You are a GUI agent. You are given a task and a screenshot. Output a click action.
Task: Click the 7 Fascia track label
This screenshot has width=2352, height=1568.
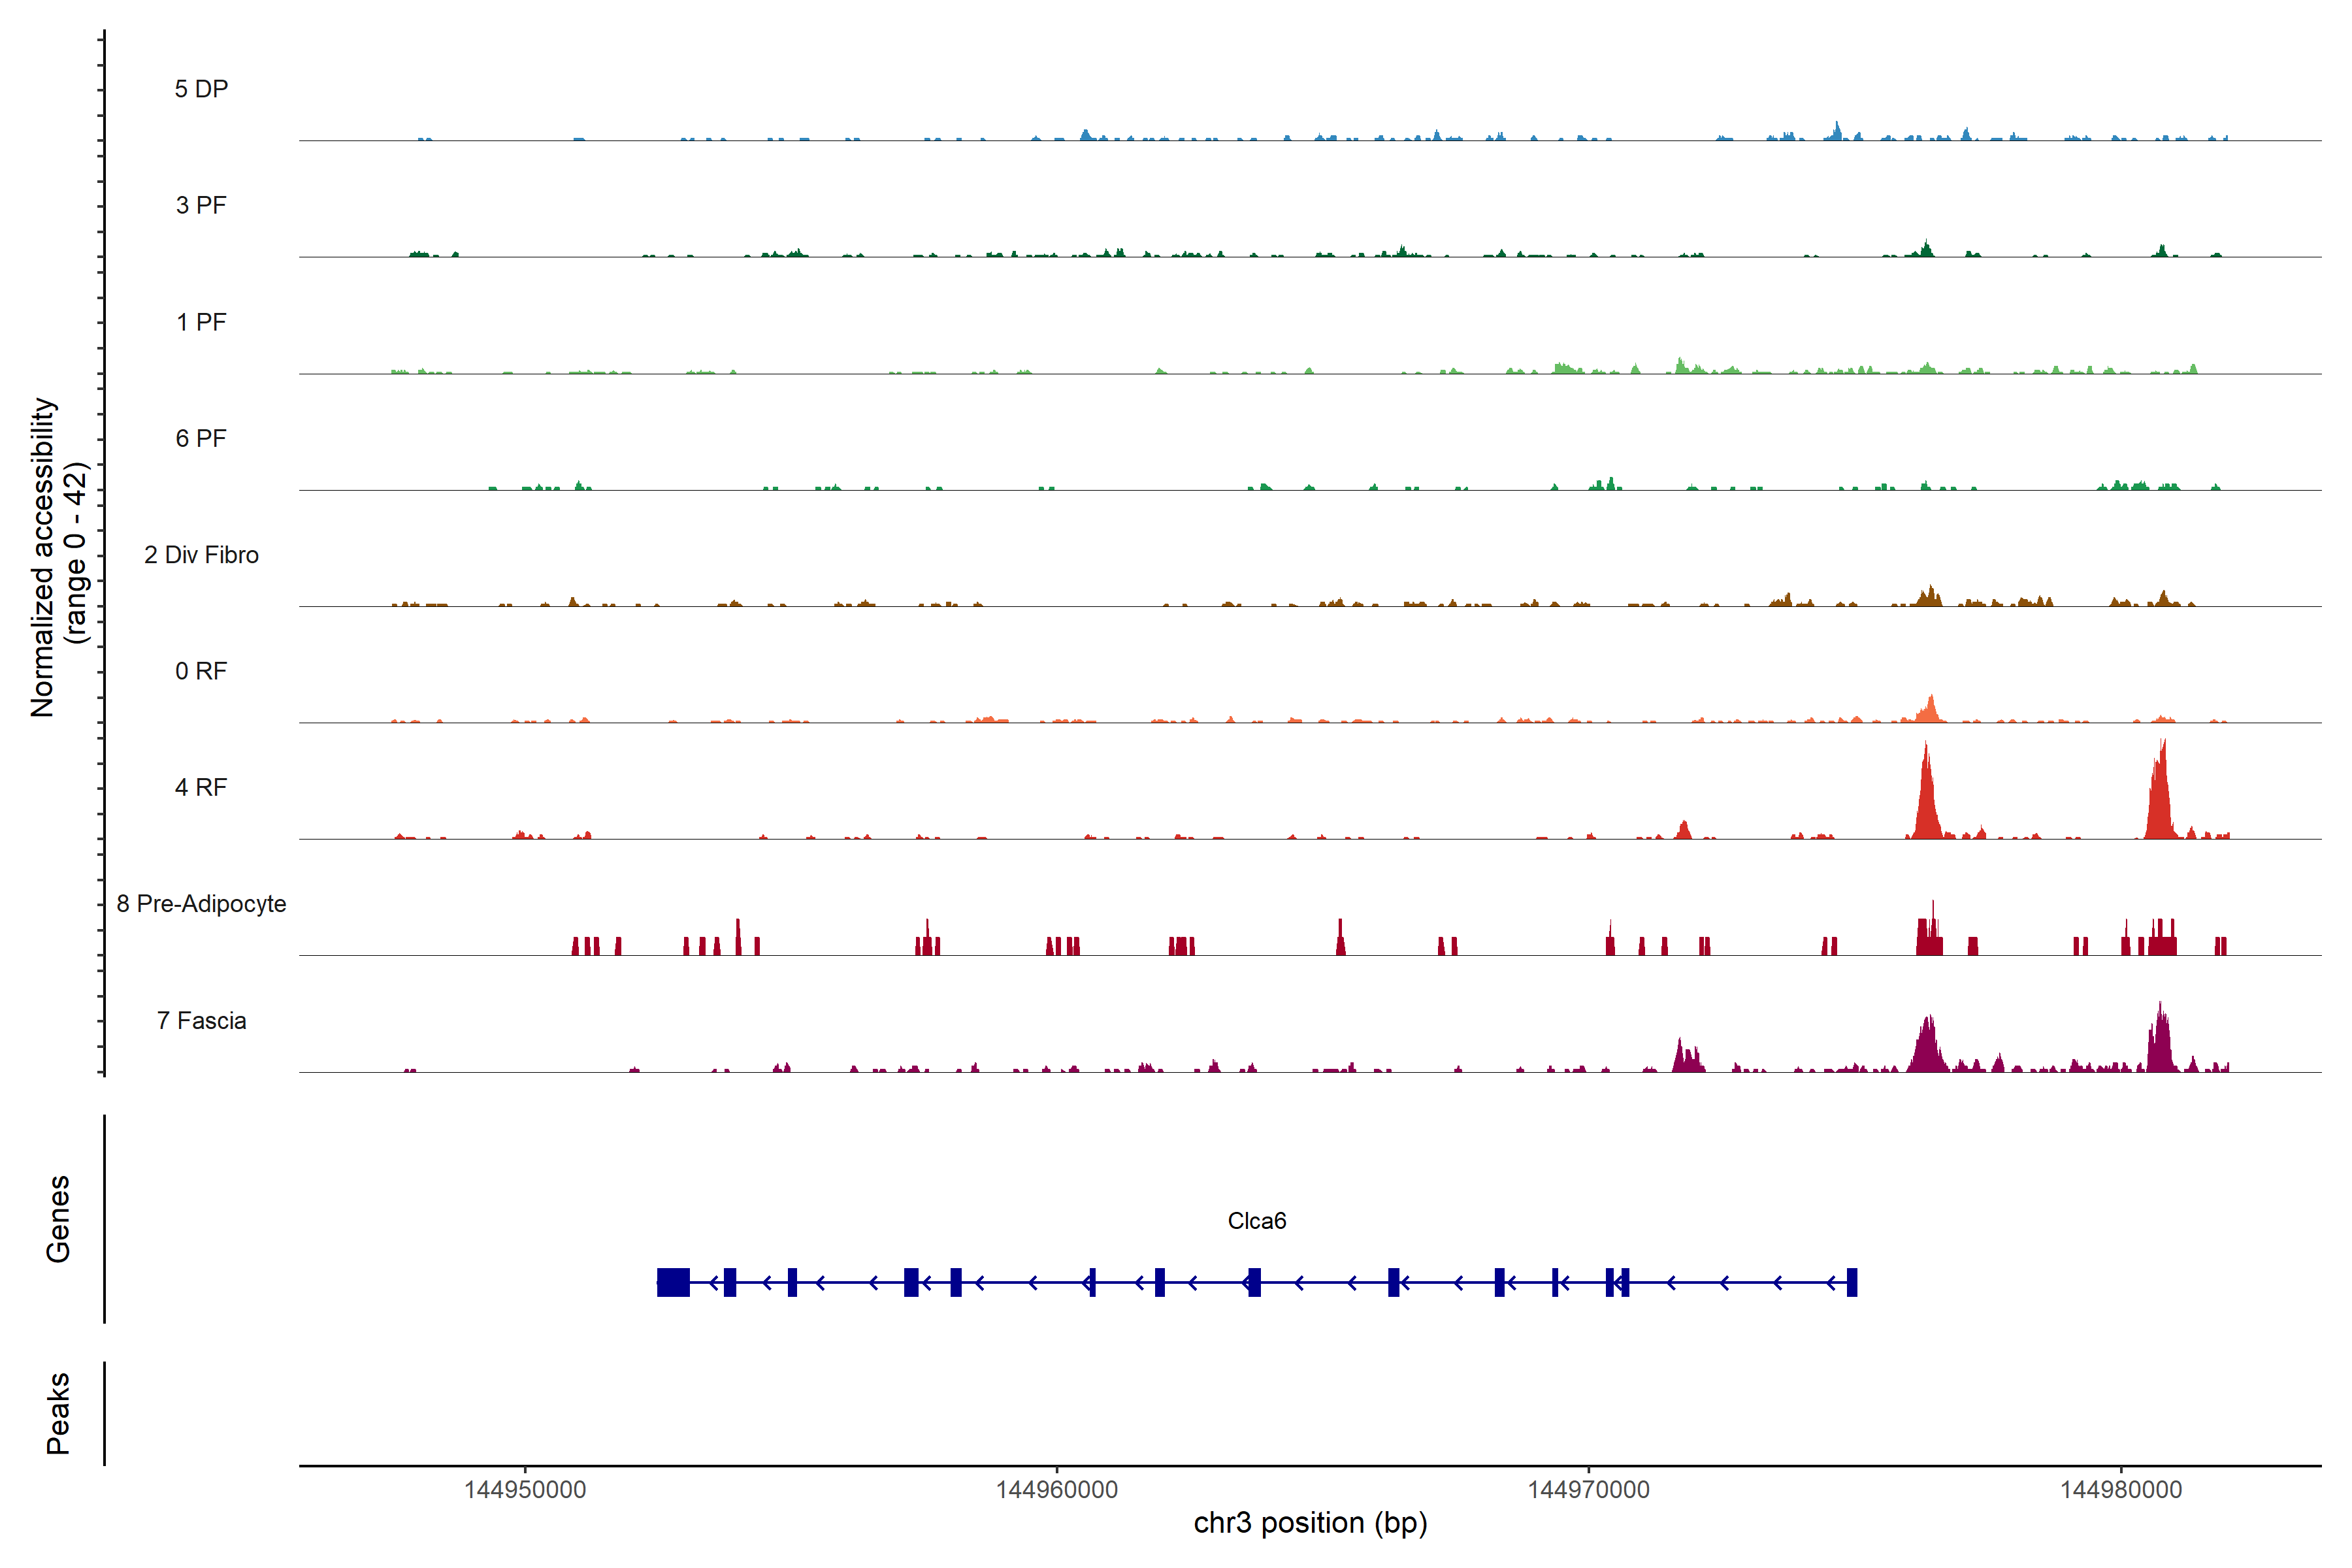point(201,1020)
